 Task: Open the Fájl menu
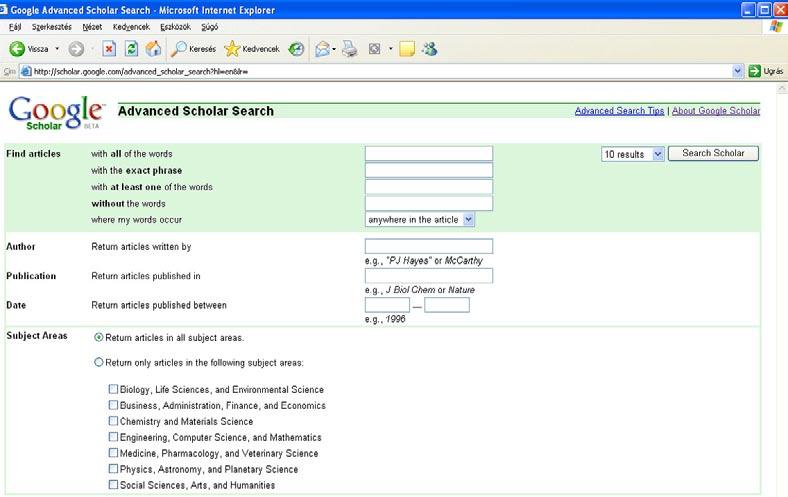[x=15, y=27]
